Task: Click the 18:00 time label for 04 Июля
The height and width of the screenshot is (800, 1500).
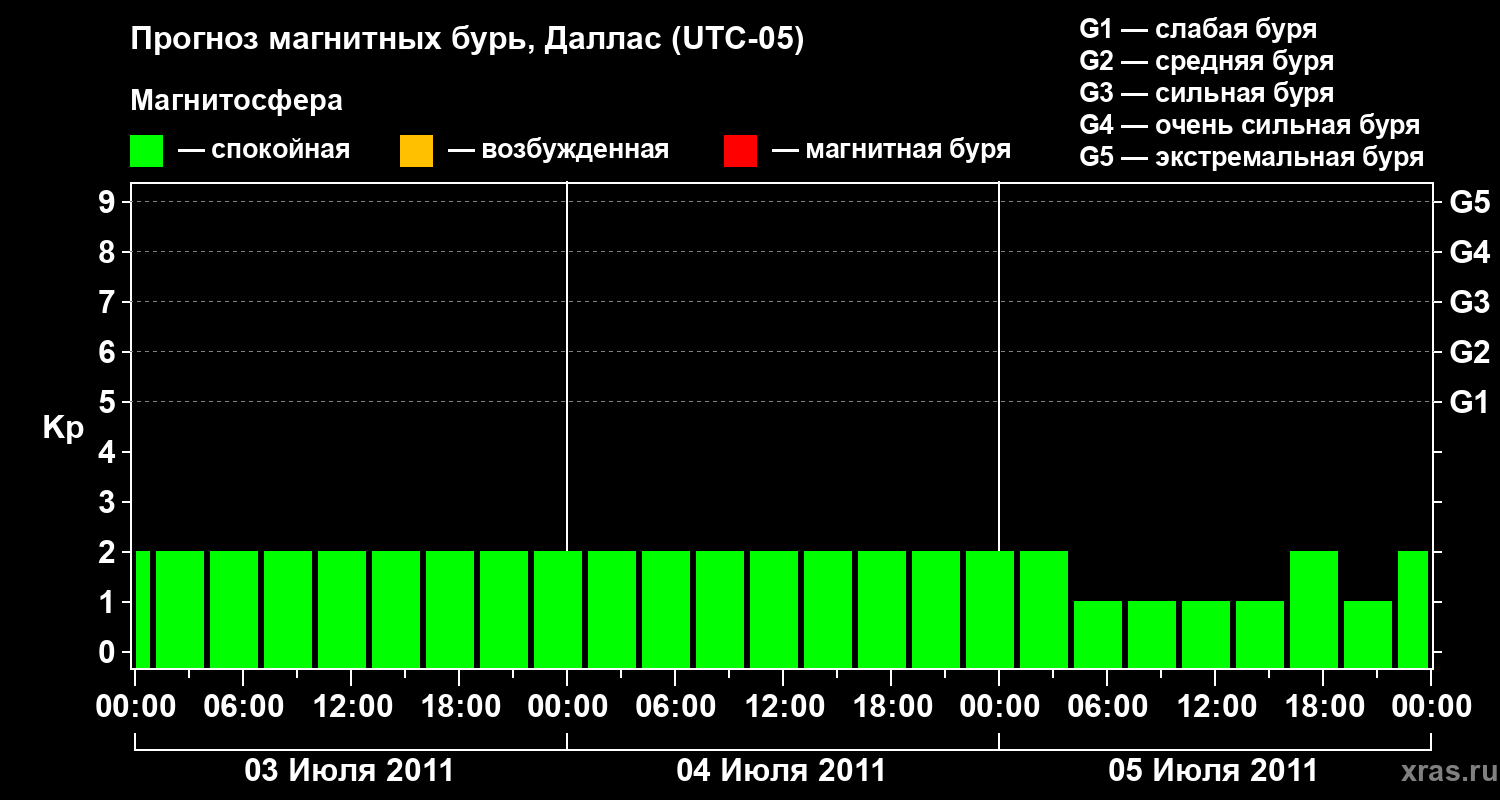Action: click(891, 707)
